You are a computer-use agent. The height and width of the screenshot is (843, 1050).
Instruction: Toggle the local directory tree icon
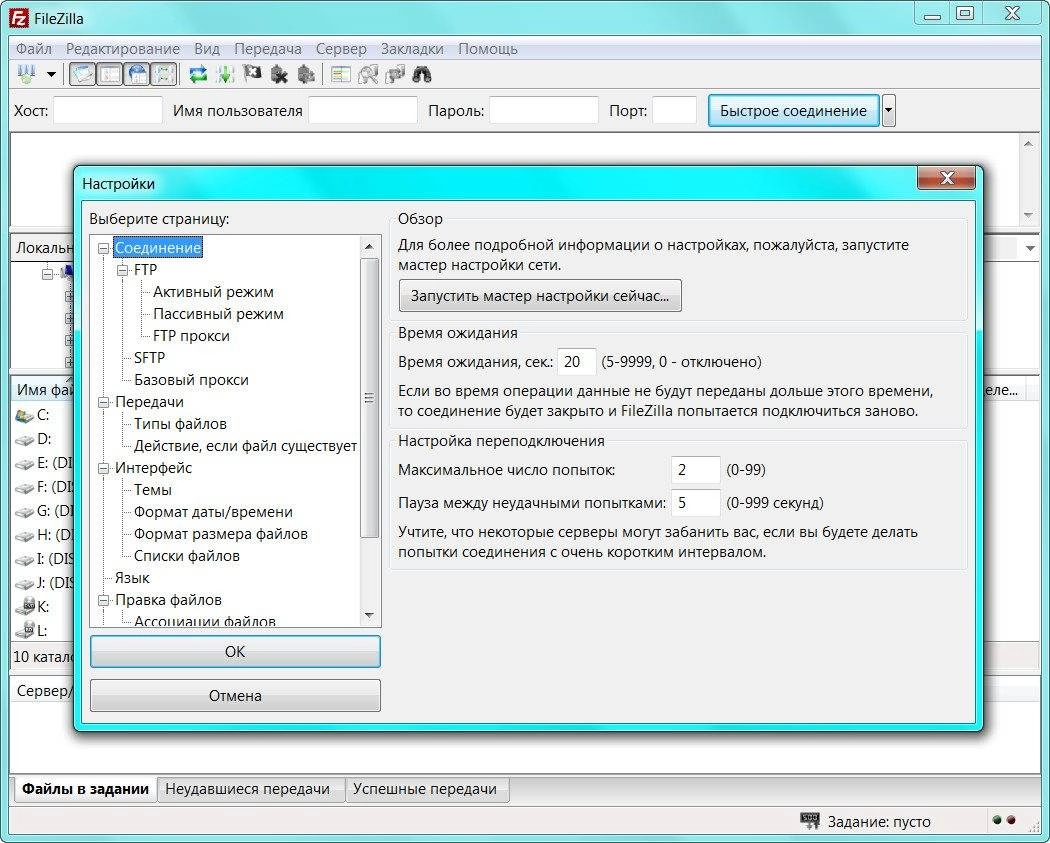click(110, 74)
